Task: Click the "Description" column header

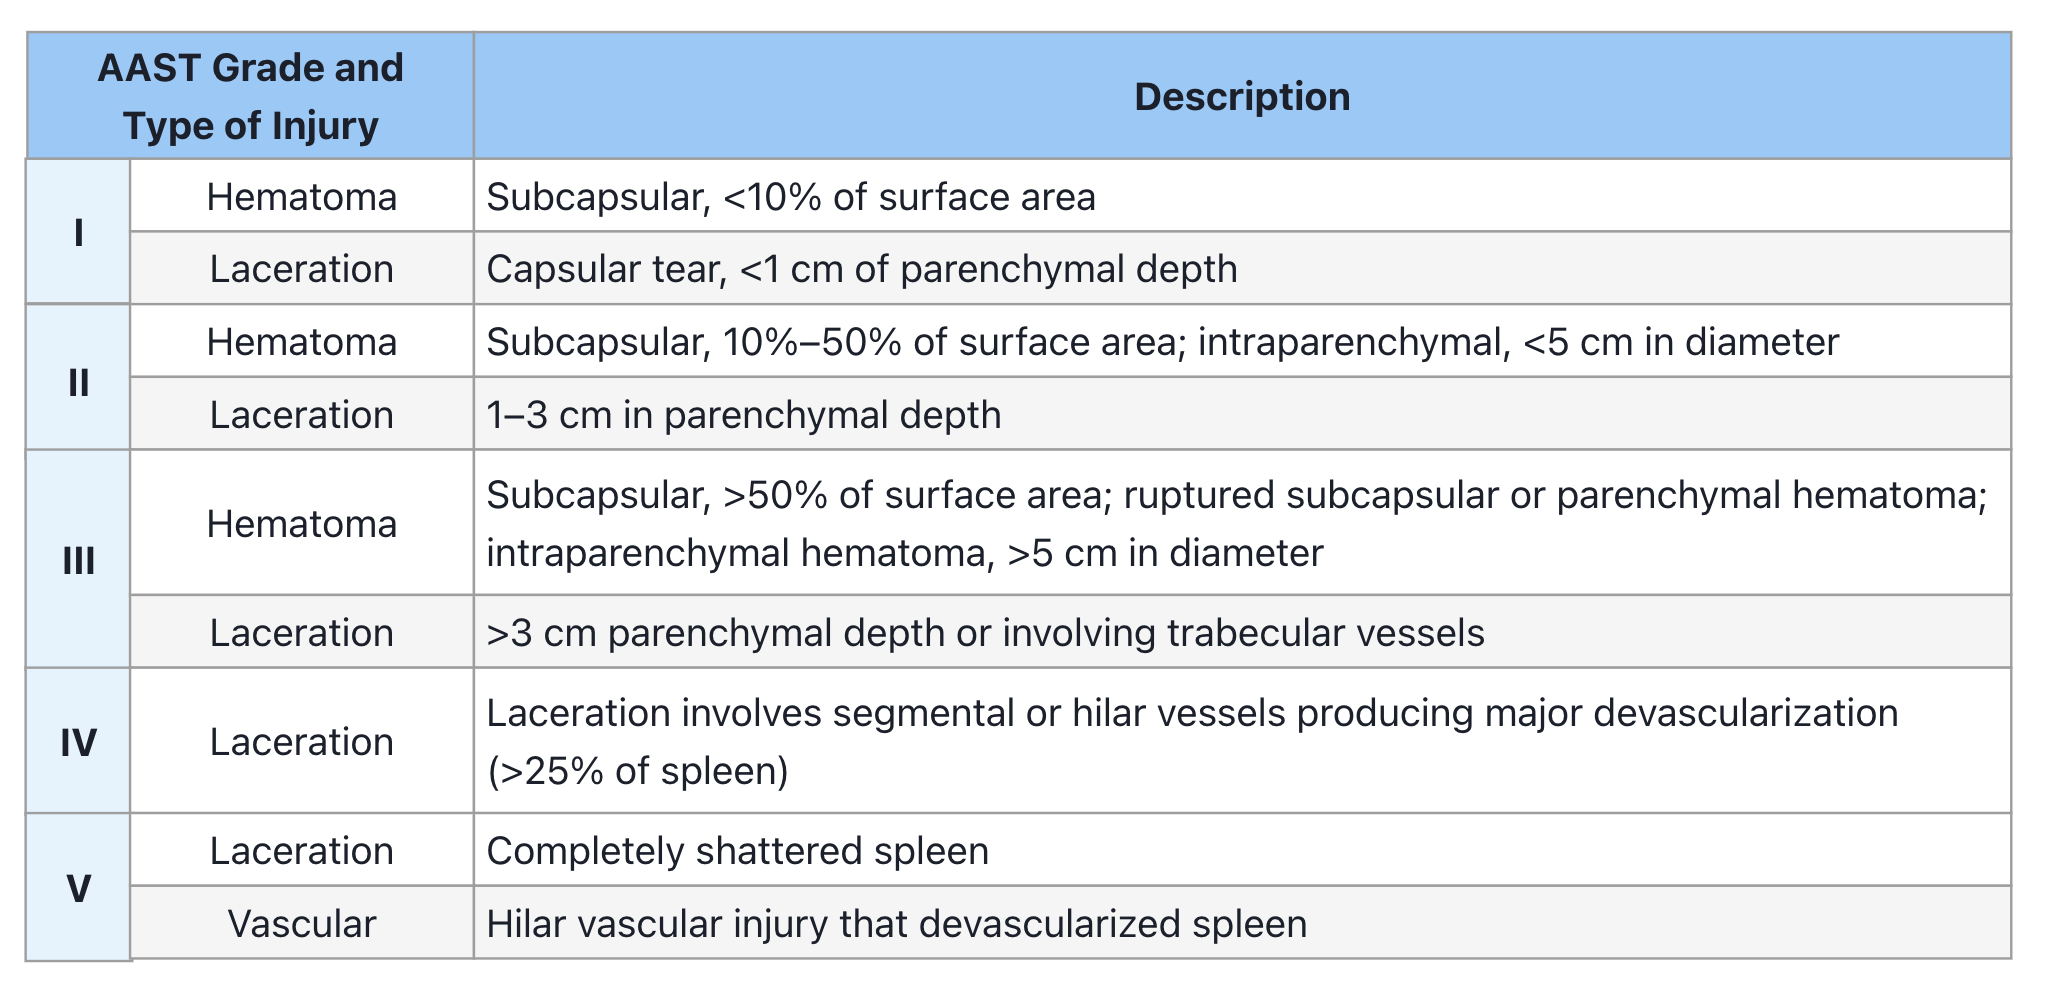Action: coord(1241,96)
